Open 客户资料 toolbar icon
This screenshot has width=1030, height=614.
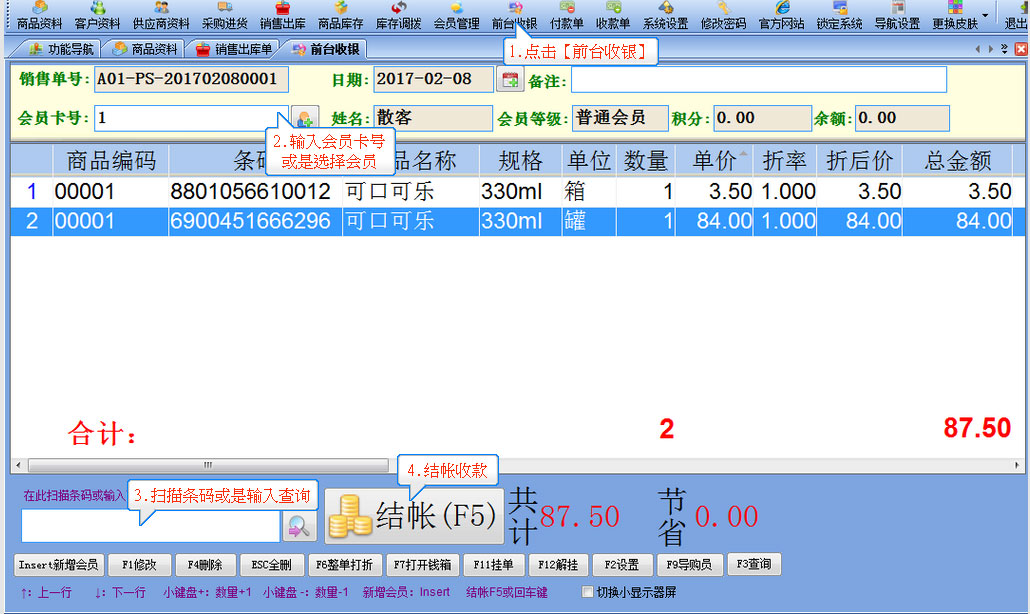tap(97, 16)
